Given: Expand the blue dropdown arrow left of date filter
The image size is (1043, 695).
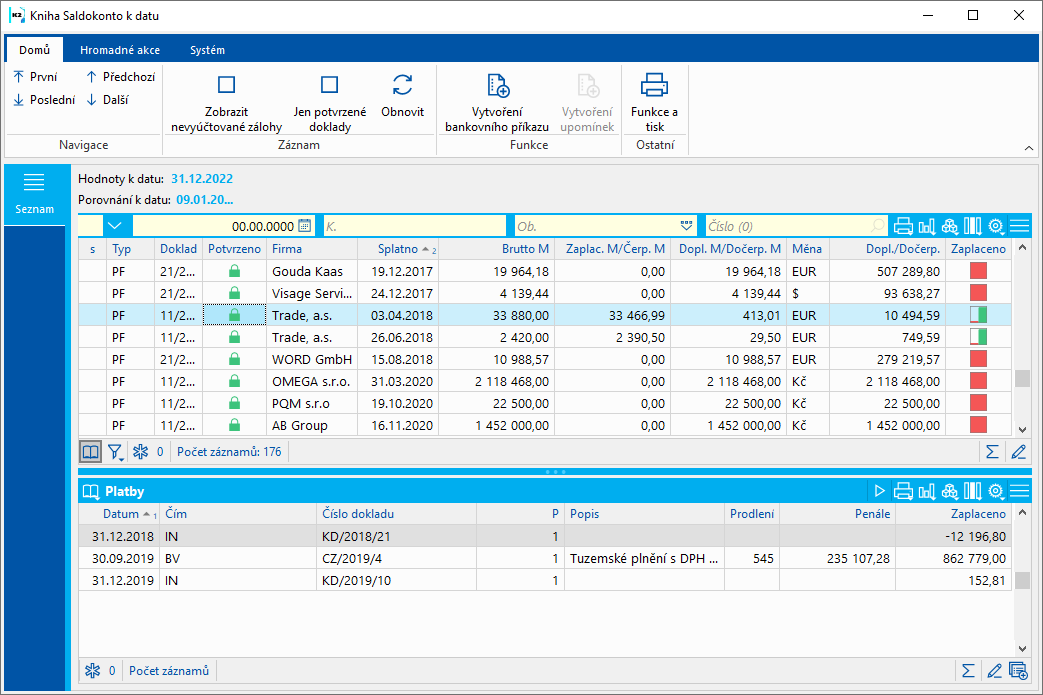Looking at the screenshot, I should (115, 226).
